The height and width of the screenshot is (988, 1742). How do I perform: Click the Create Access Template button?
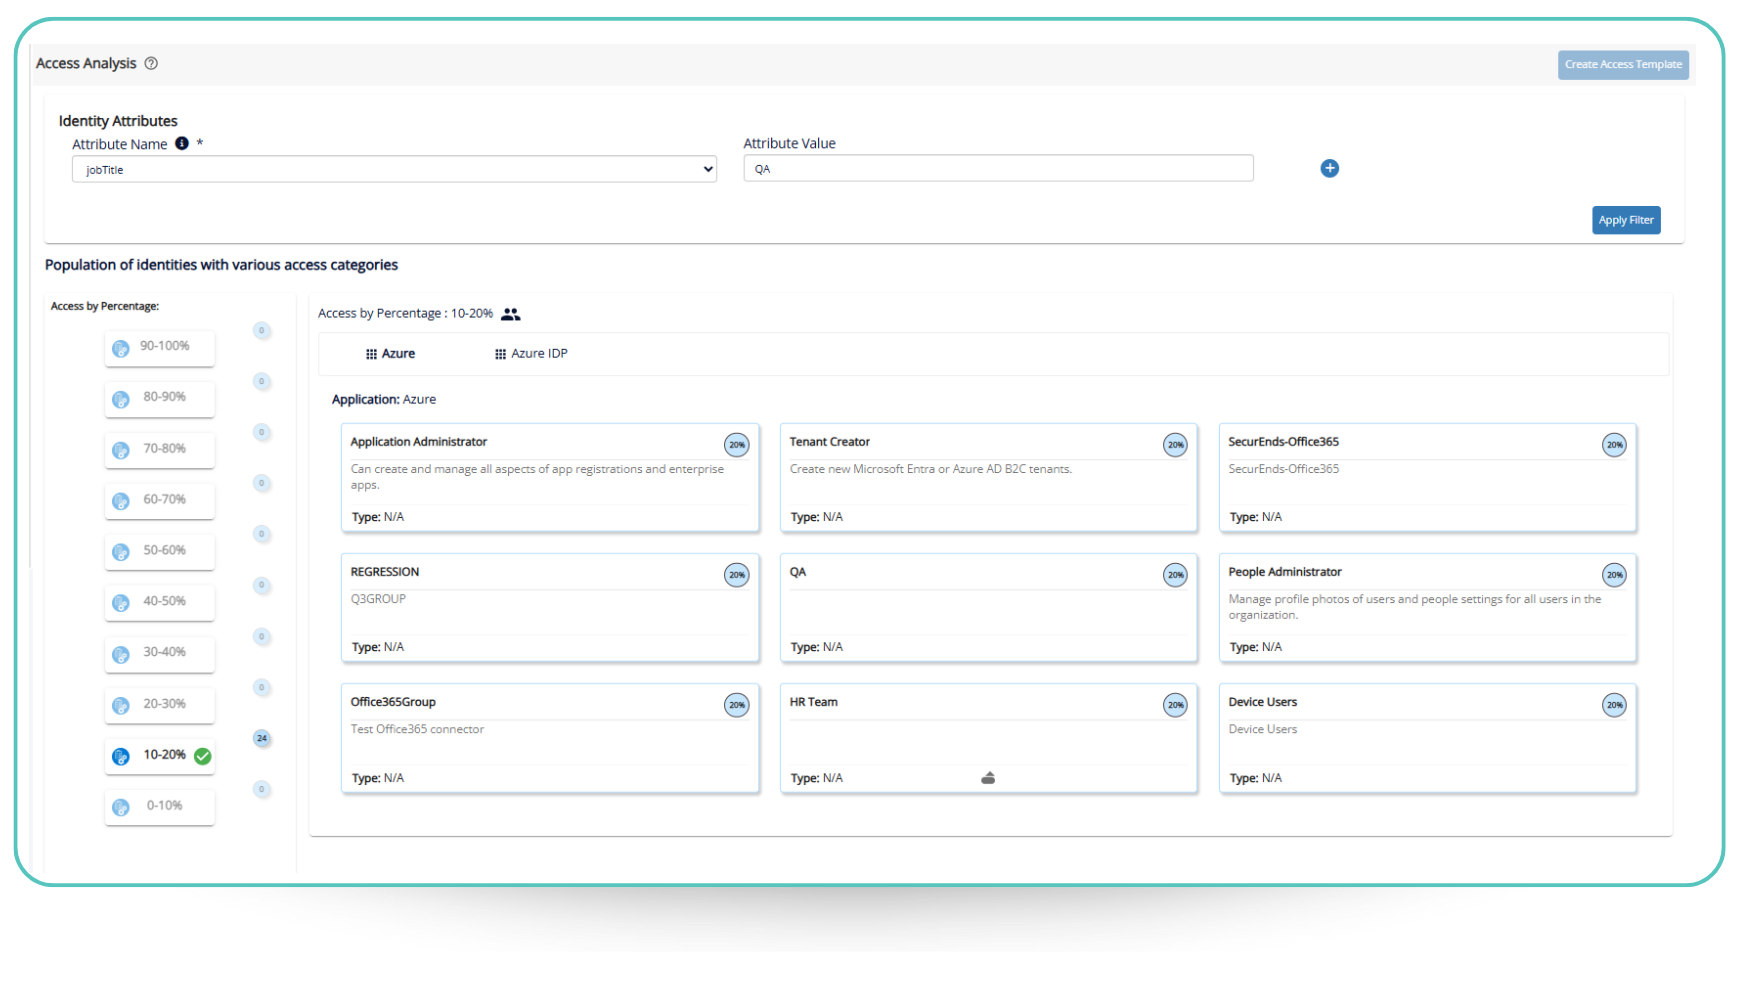[x=1622, y=65]
